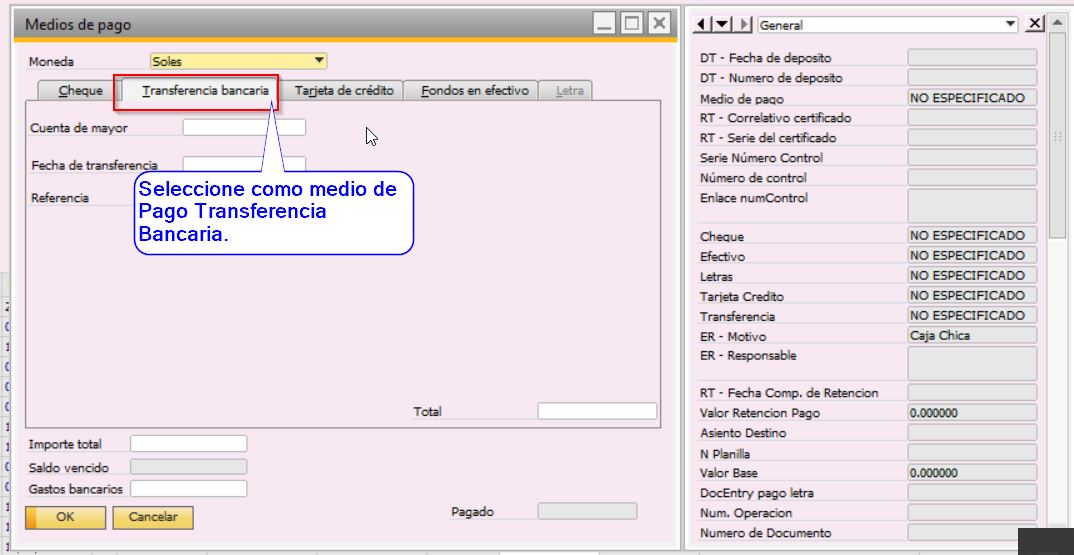Go to the Fondos en efectivo tab
Screen dimensions: 1074x555
coord(474,91)
